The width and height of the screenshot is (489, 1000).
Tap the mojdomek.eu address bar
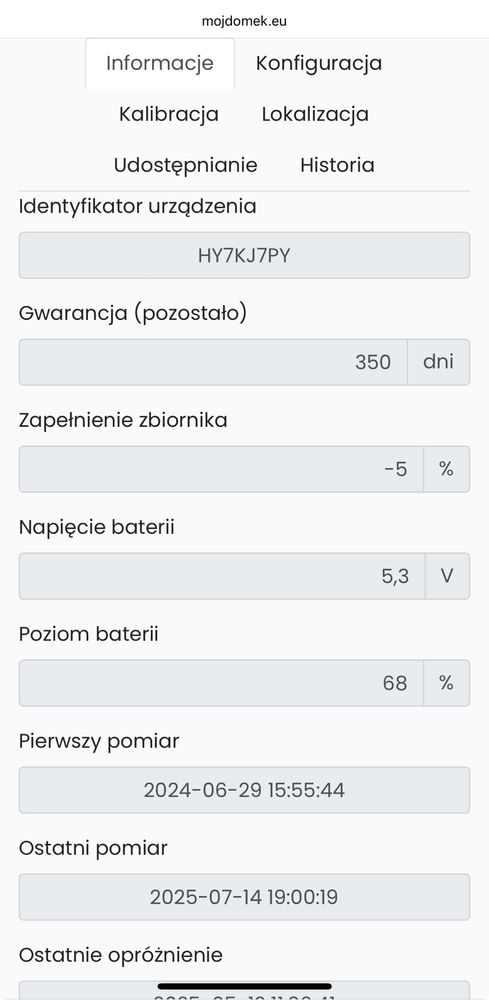click(x=244, y=21)
